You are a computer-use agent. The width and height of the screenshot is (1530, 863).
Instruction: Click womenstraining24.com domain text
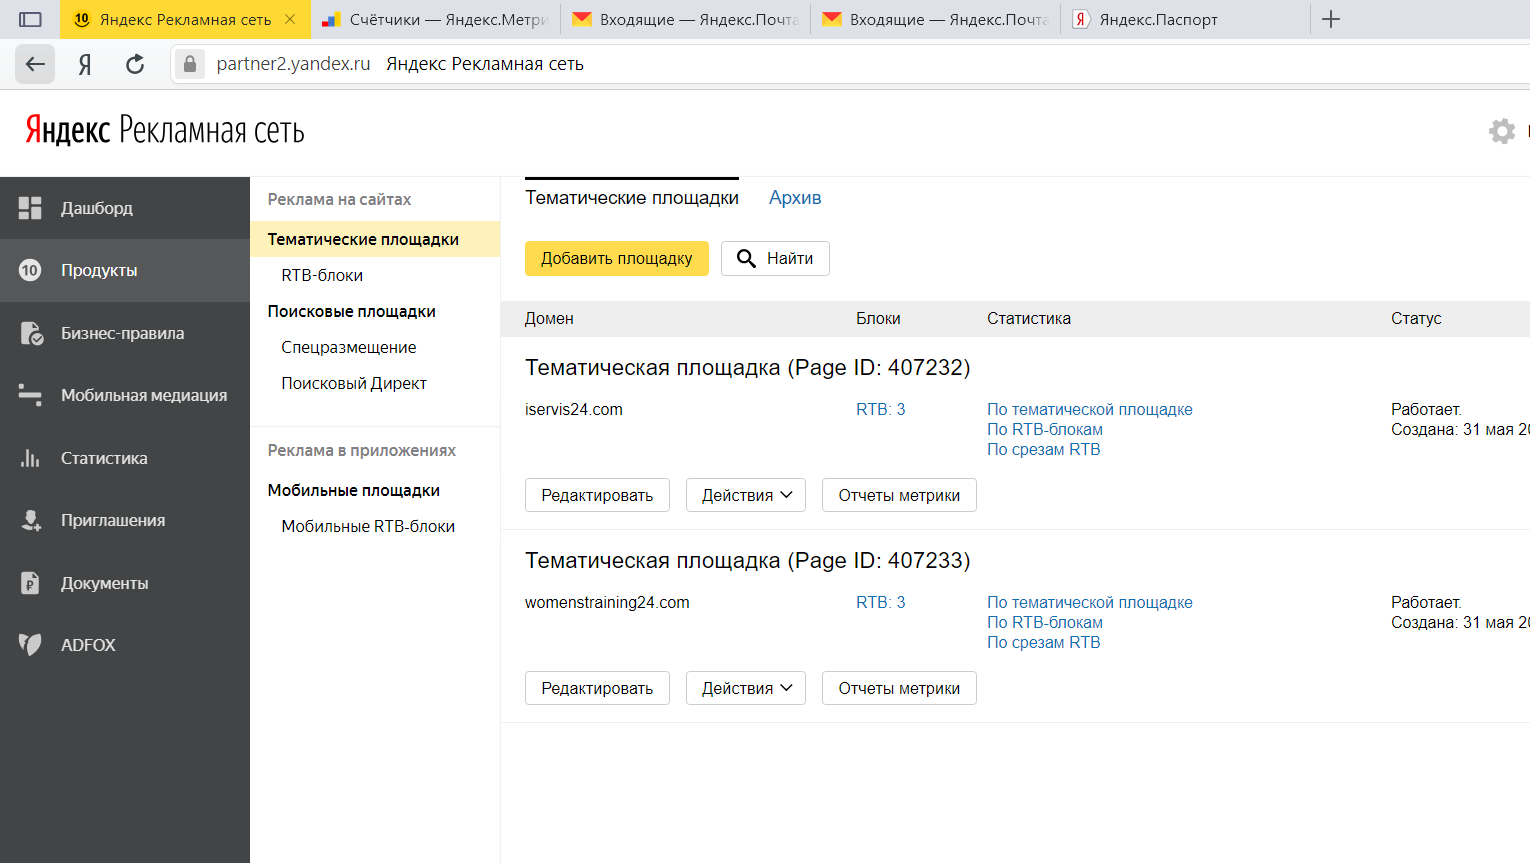coord(607,602)
